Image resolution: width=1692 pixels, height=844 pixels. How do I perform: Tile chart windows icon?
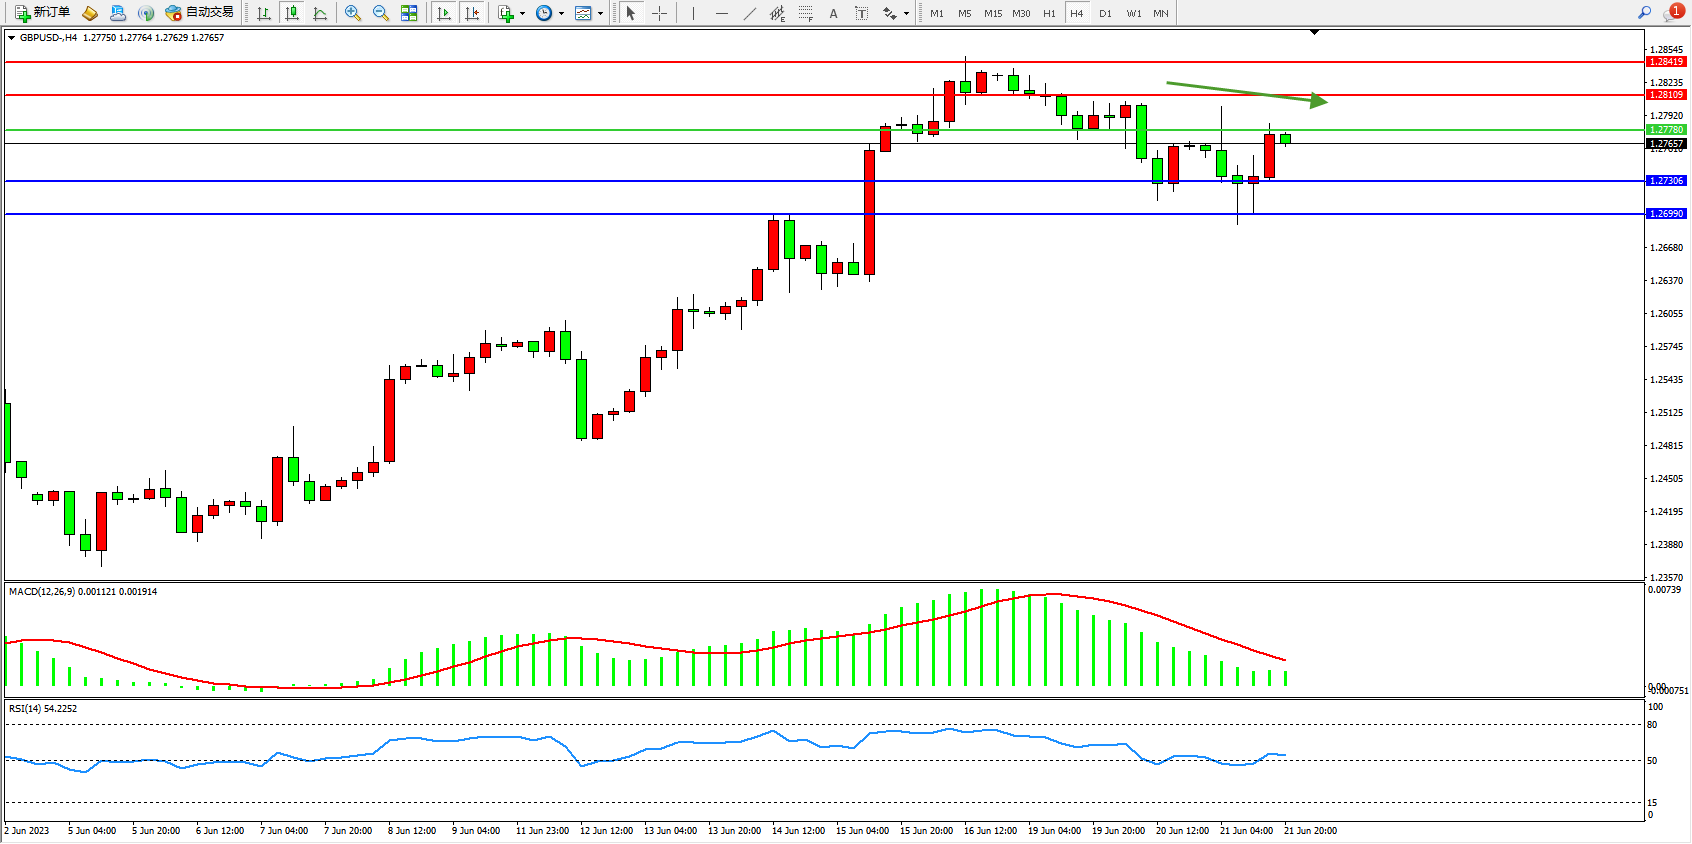coord(409,13)
